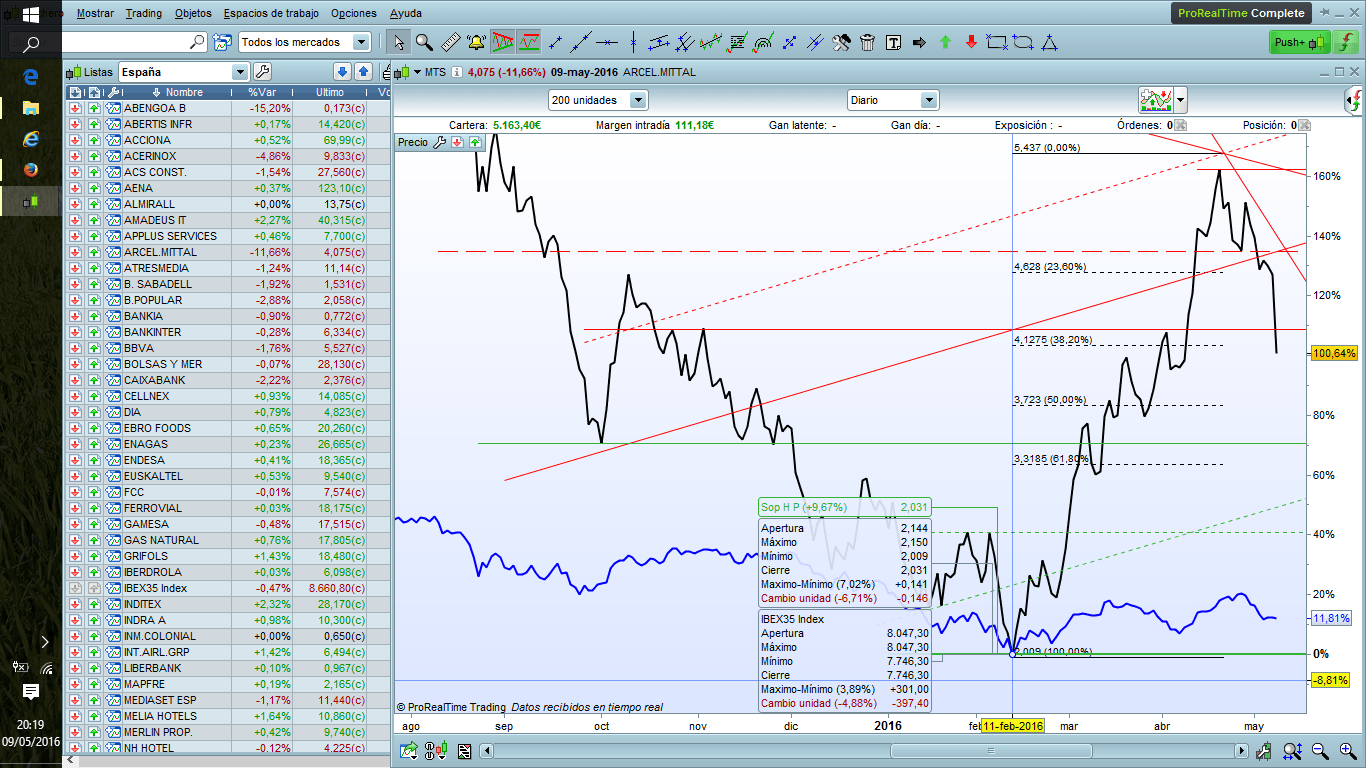
Task: Activate the magnifier zoom tool in the toolbar
Action: tap(424, 42)
